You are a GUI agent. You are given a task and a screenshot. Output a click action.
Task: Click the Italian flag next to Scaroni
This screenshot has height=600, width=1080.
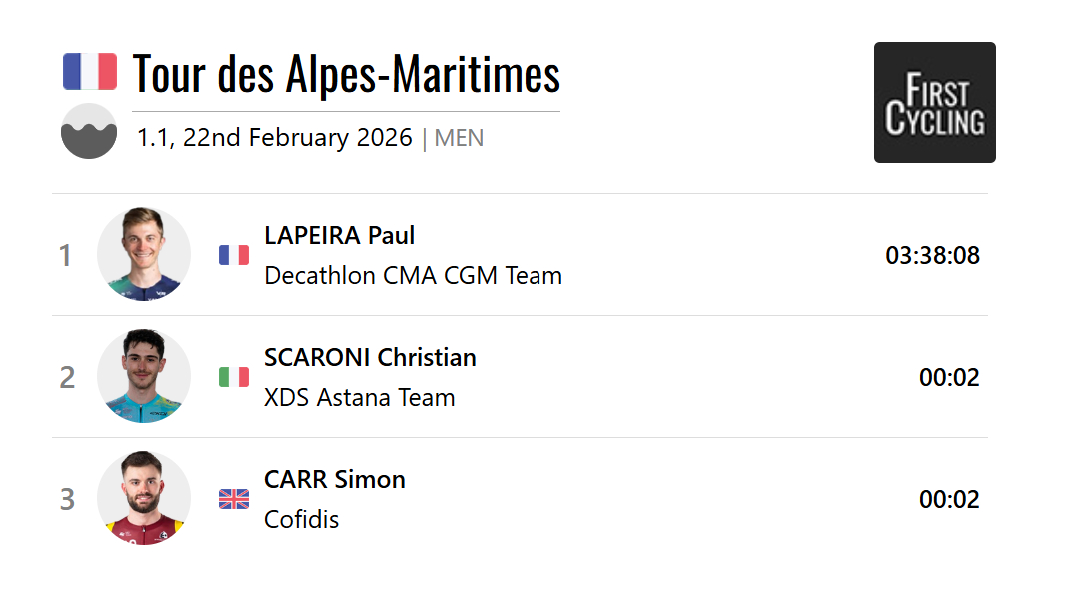(234, 377)
